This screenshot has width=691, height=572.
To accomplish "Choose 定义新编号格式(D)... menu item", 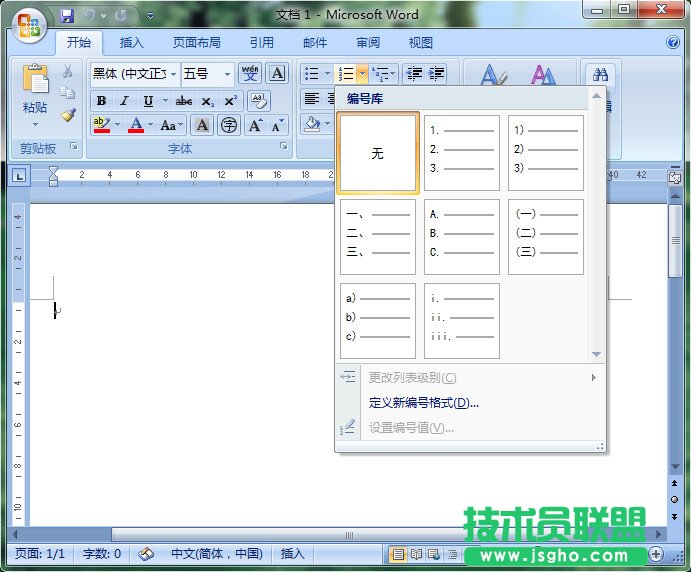I will 424,402.
